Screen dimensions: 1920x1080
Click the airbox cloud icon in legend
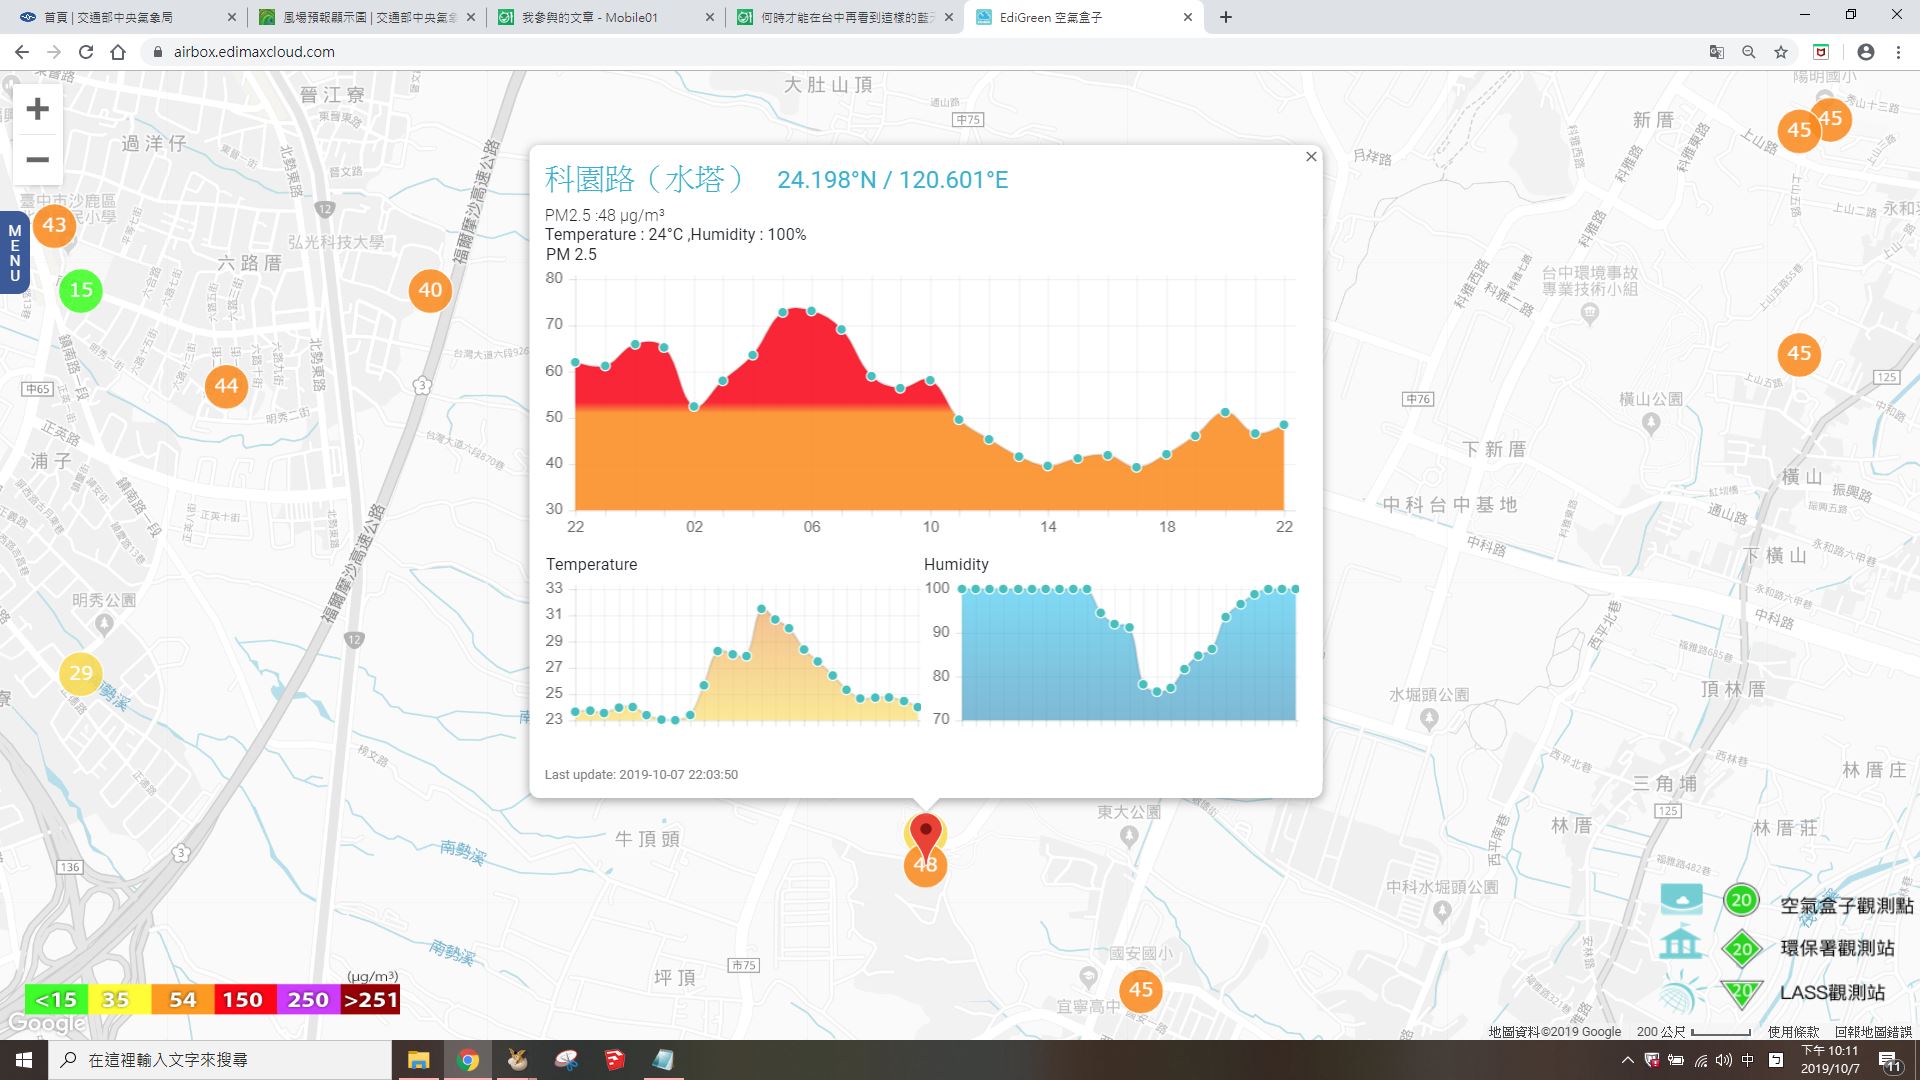point(1682,899)
